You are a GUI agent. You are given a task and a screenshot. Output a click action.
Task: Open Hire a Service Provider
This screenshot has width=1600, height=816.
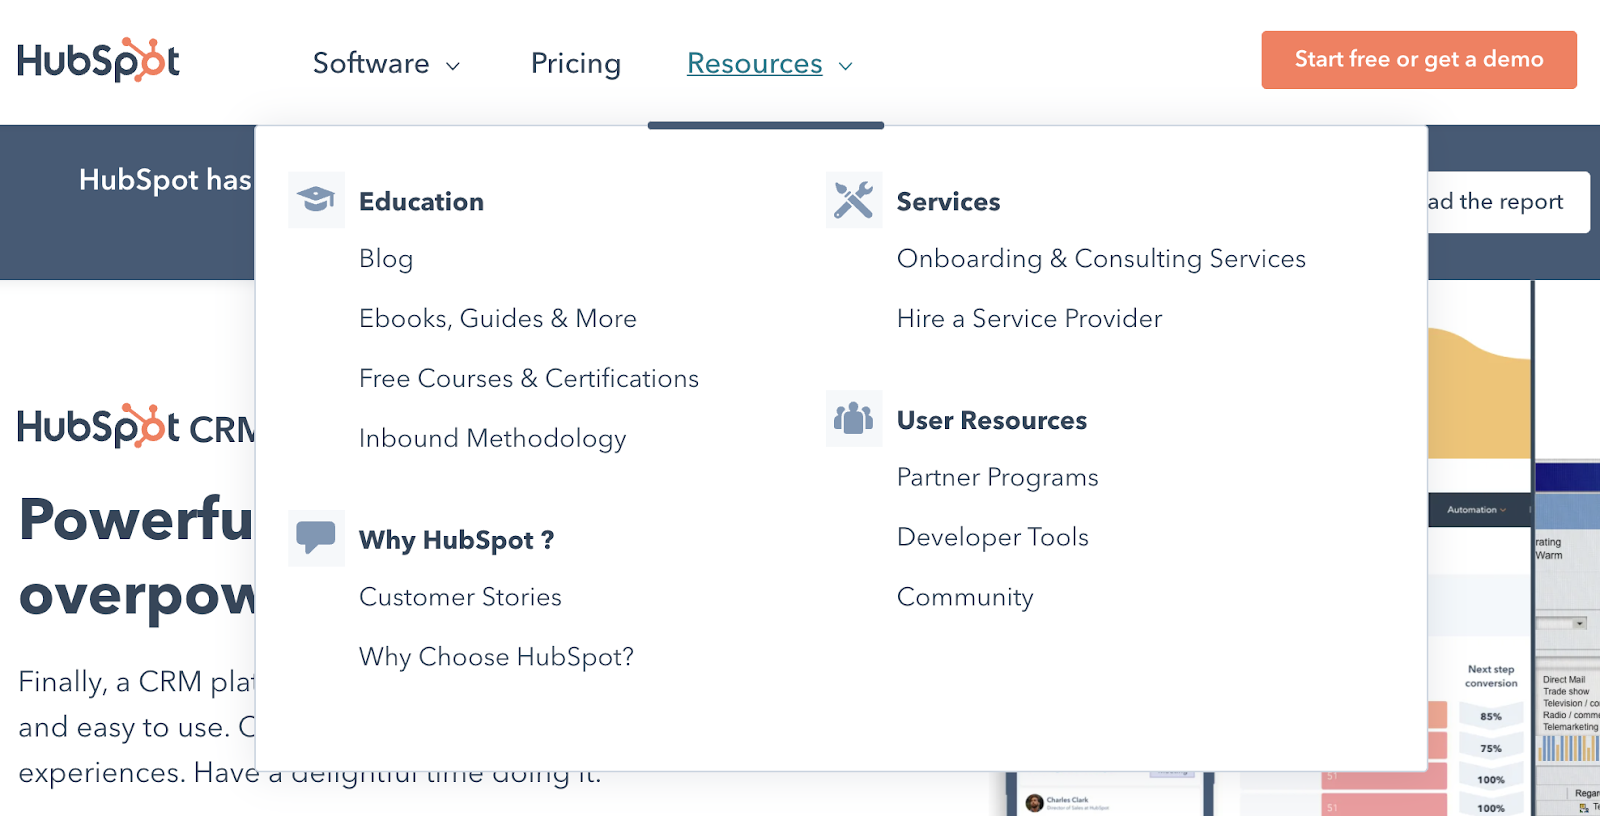(x=1030, y=318)
